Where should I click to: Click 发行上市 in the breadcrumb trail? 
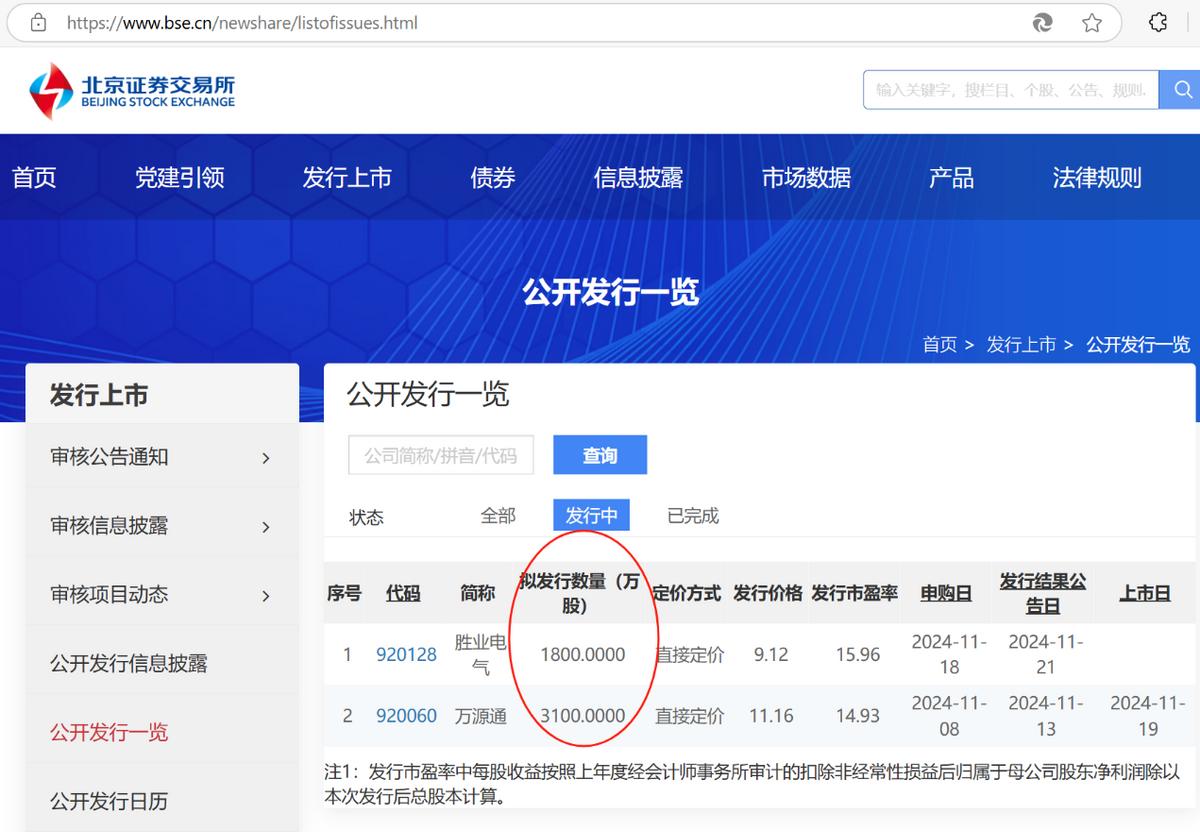click(x=1020, y=344)
